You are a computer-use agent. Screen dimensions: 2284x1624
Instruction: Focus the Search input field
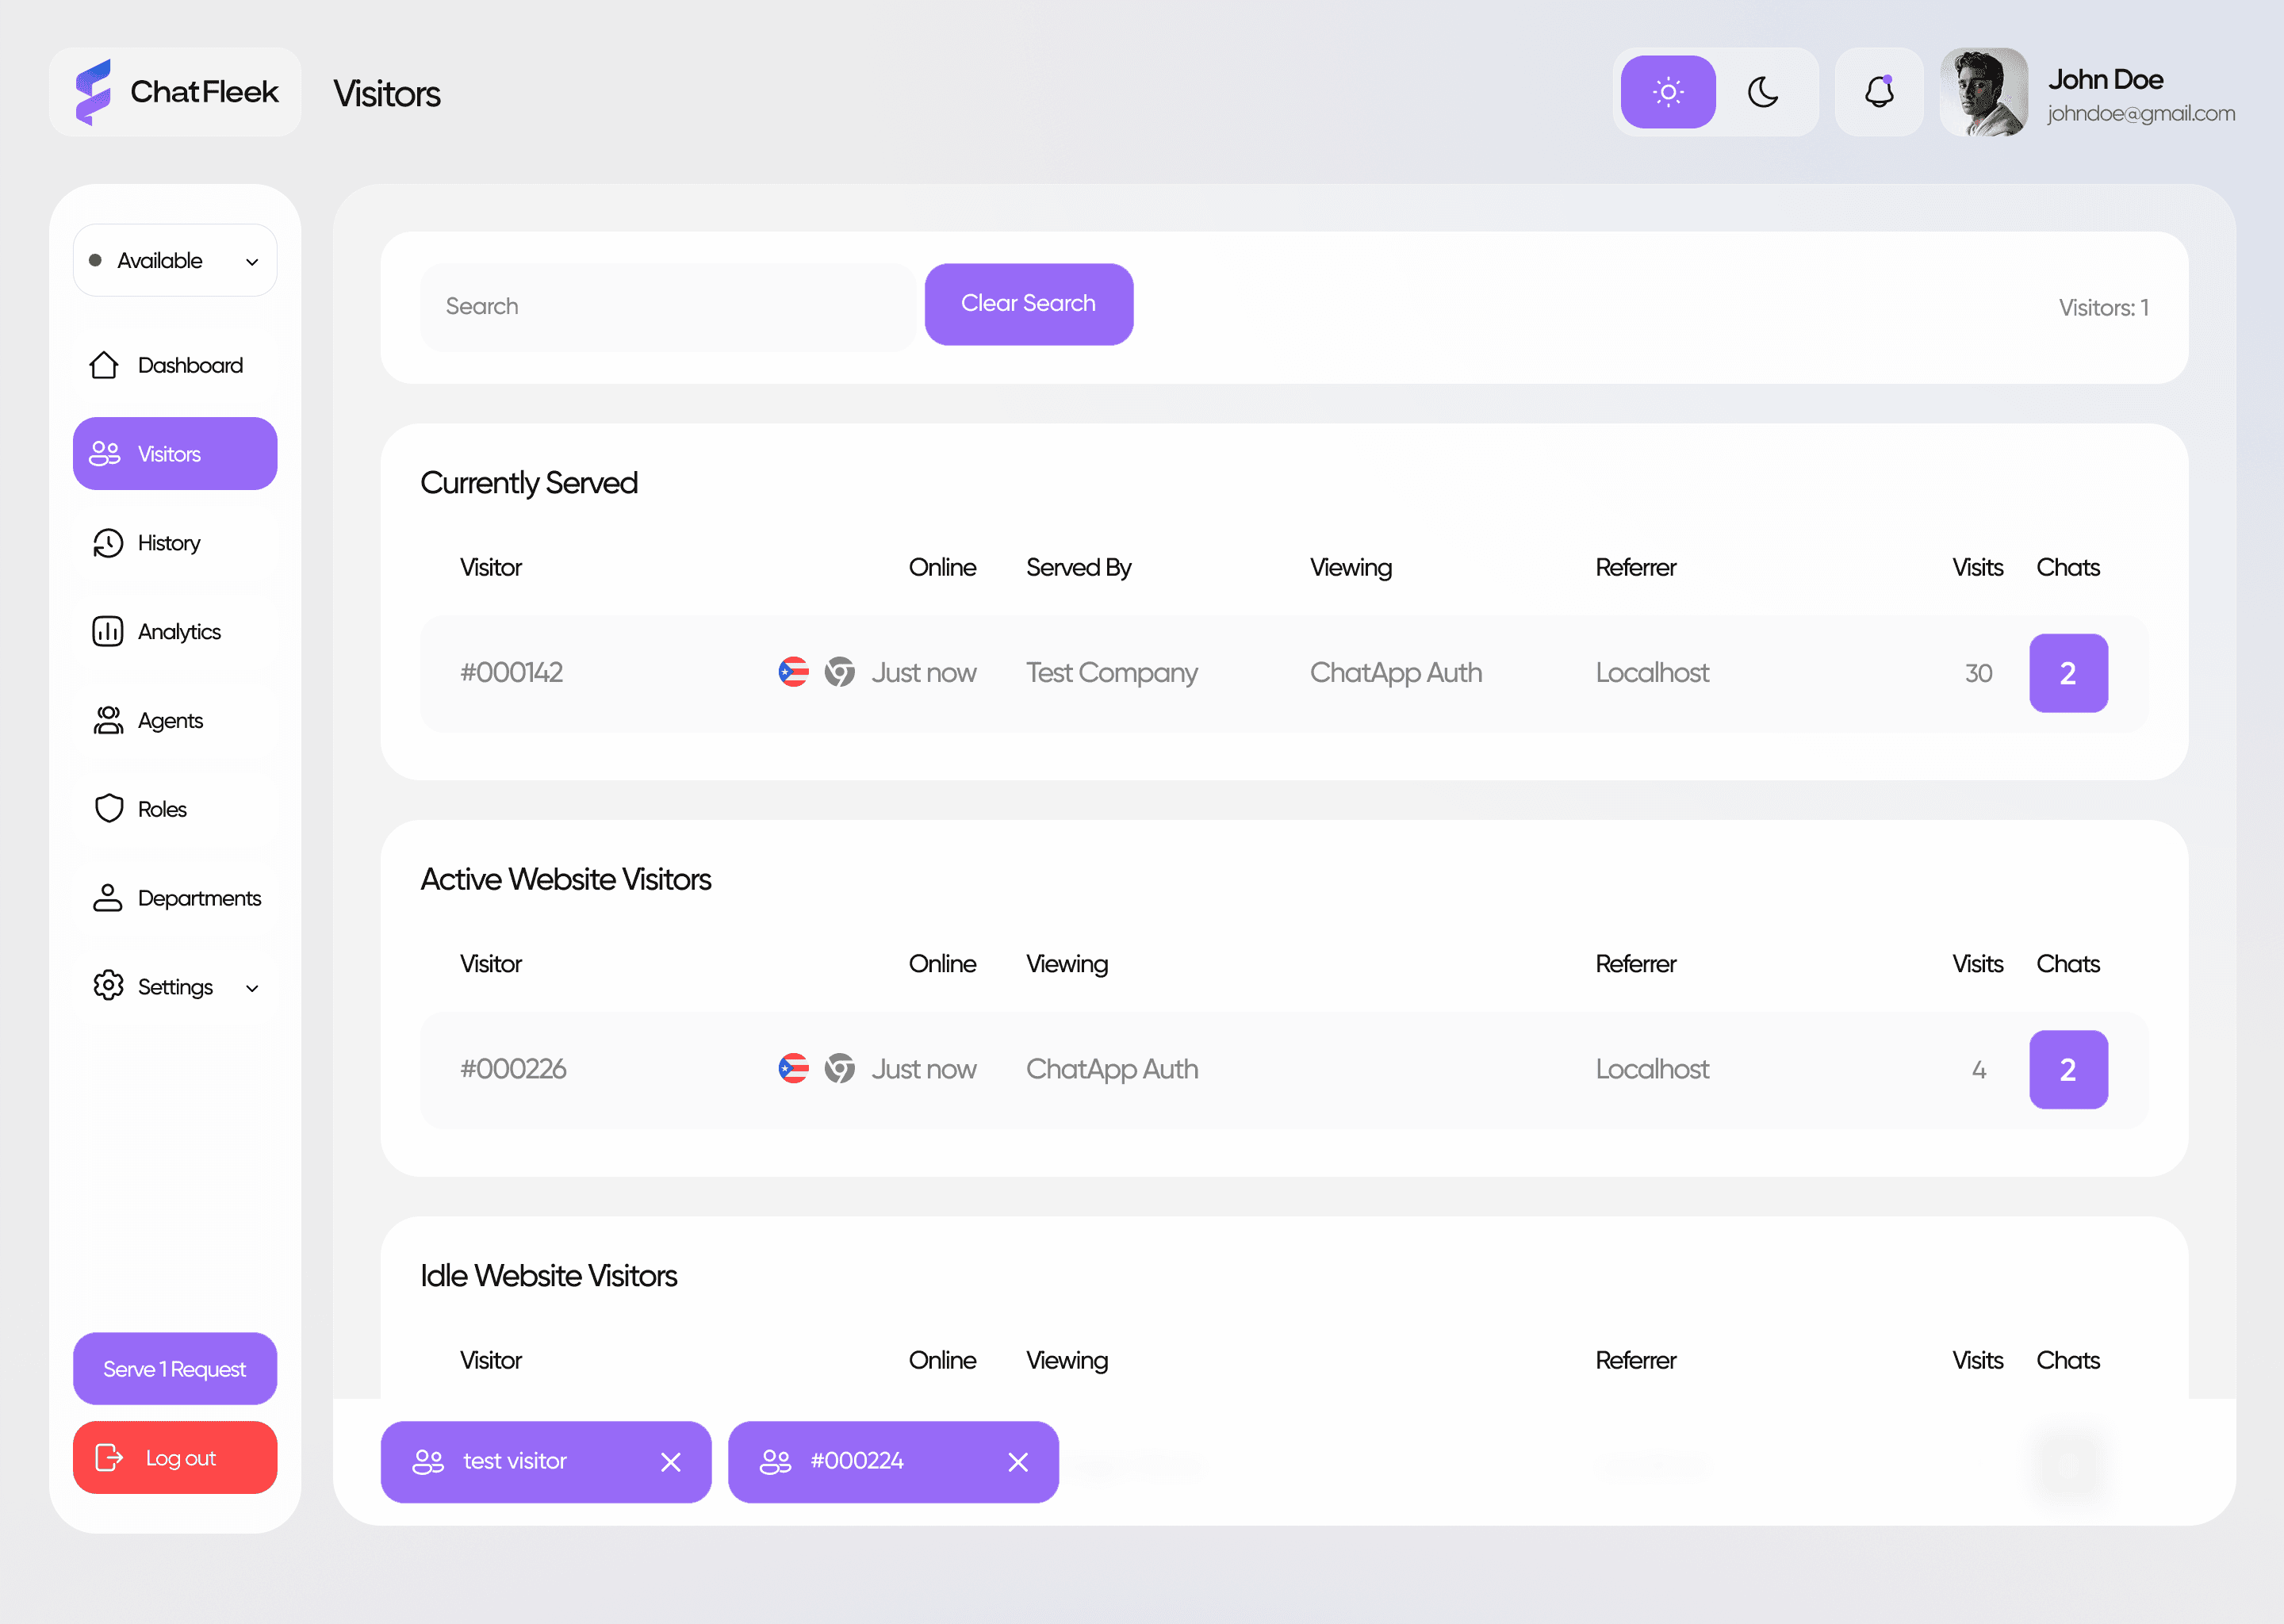click(668, 306)
